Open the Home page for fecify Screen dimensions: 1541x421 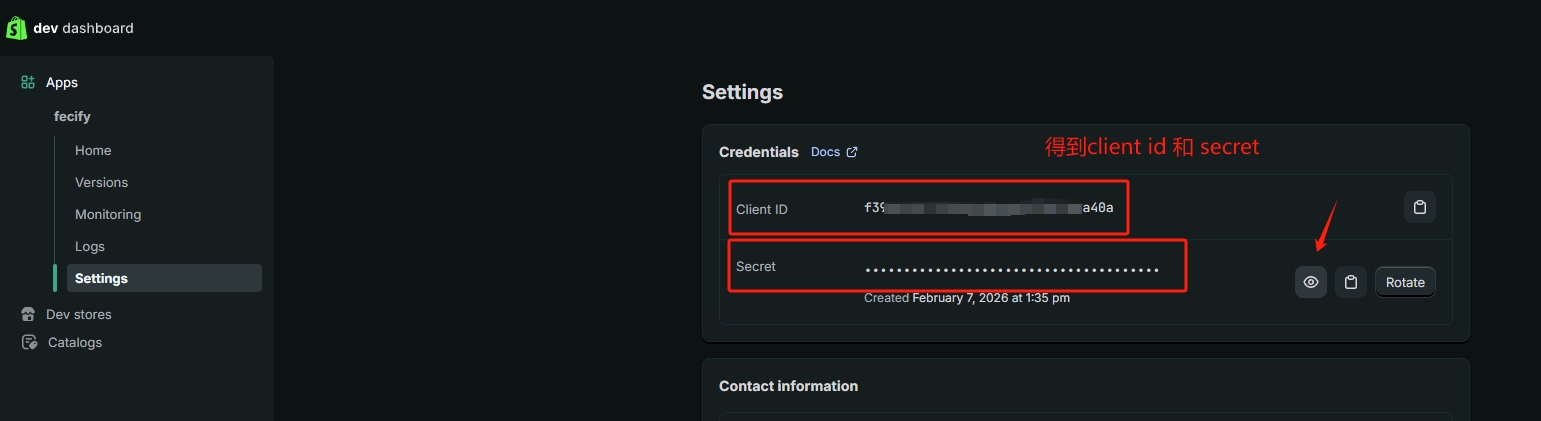pyautogui.click(x=93, y=151)
